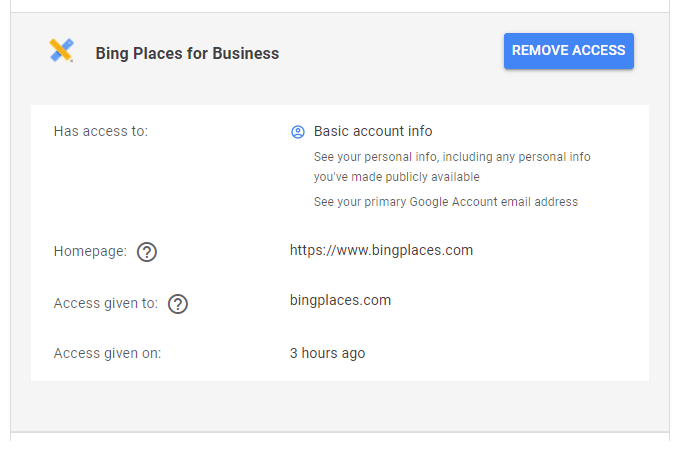Screen dimensions: 685x450
Task: Click the Bing Places app logo icon
Action: pyautogui.click(x=61, y=51)
